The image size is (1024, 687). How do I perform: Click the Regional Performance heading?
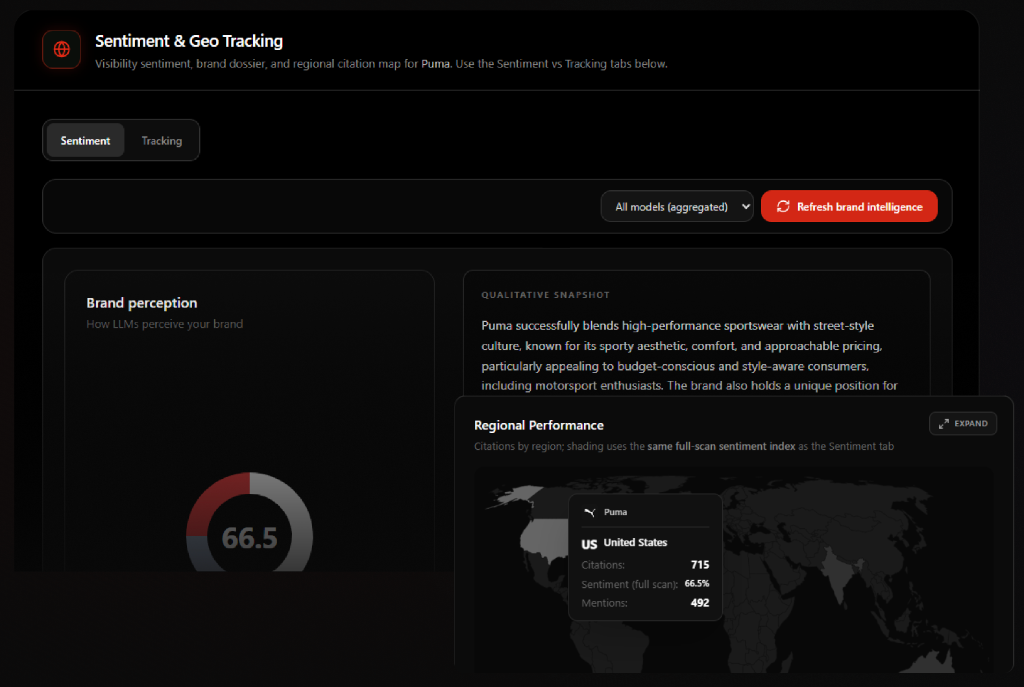coord(539,425)
